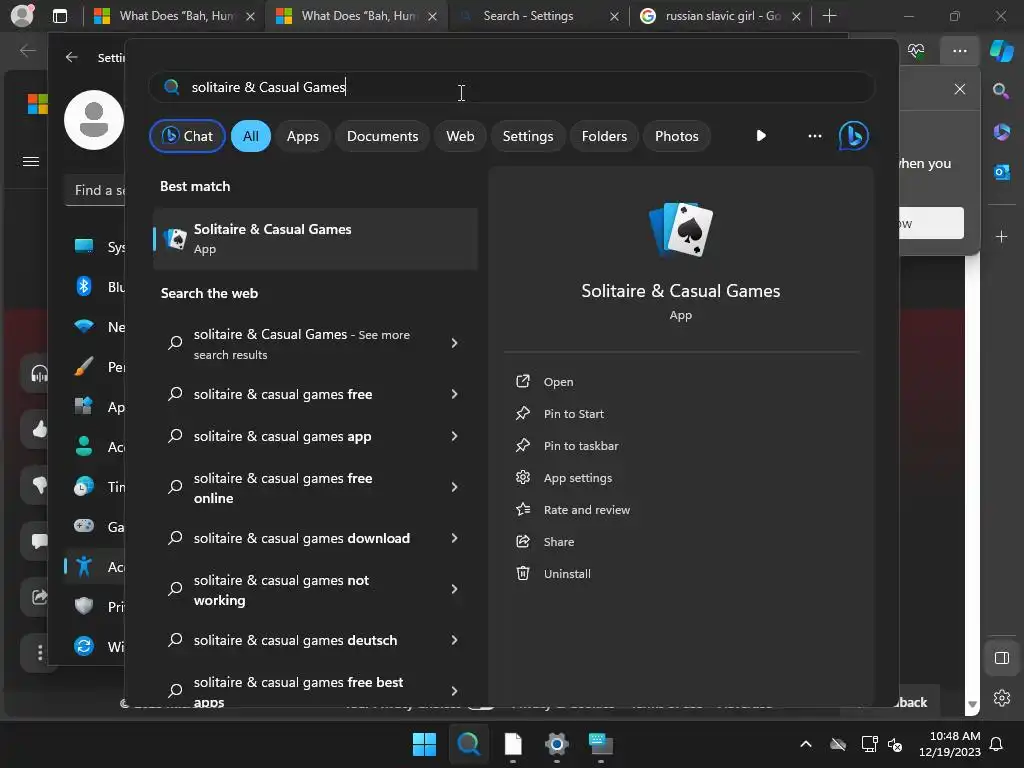Search web for 'solitaire & casual games download'
Screen dimensions: 1024x768
(x=302, y=538)
